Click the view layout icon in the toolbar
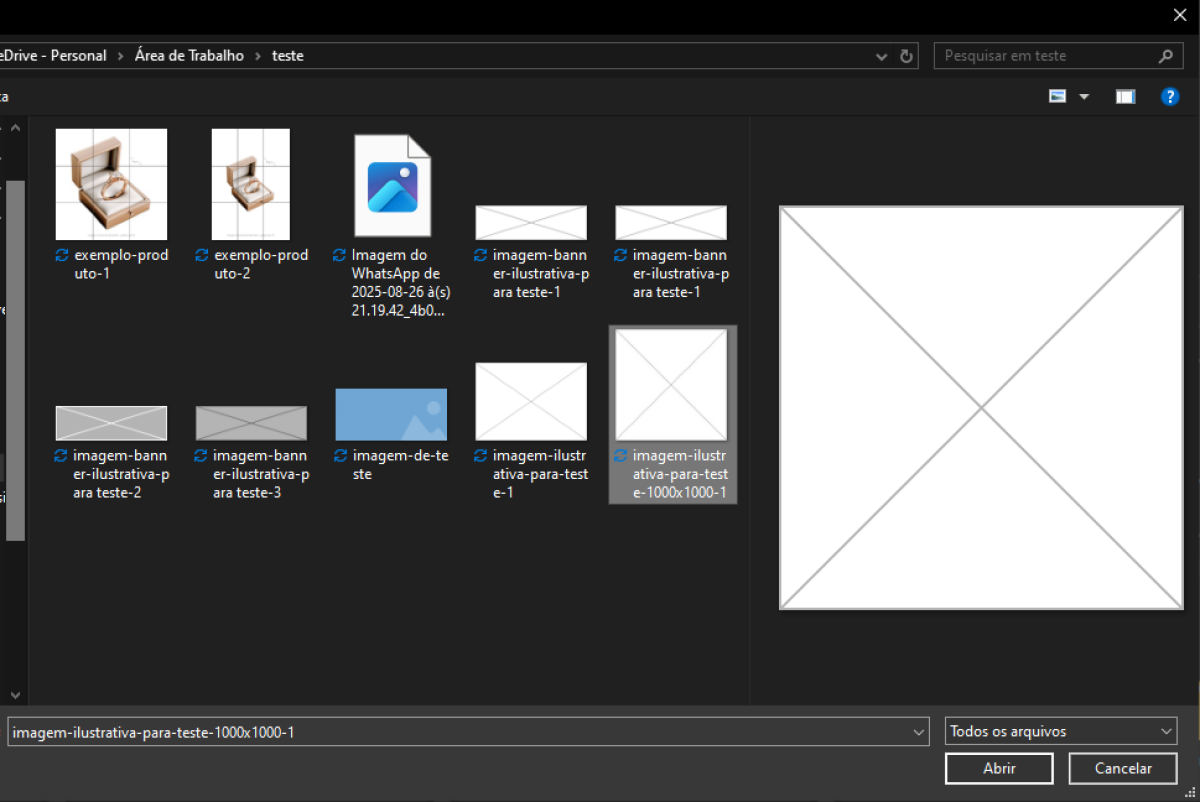Viewport: 1200px width, 802px height. tap(1058, 97)
